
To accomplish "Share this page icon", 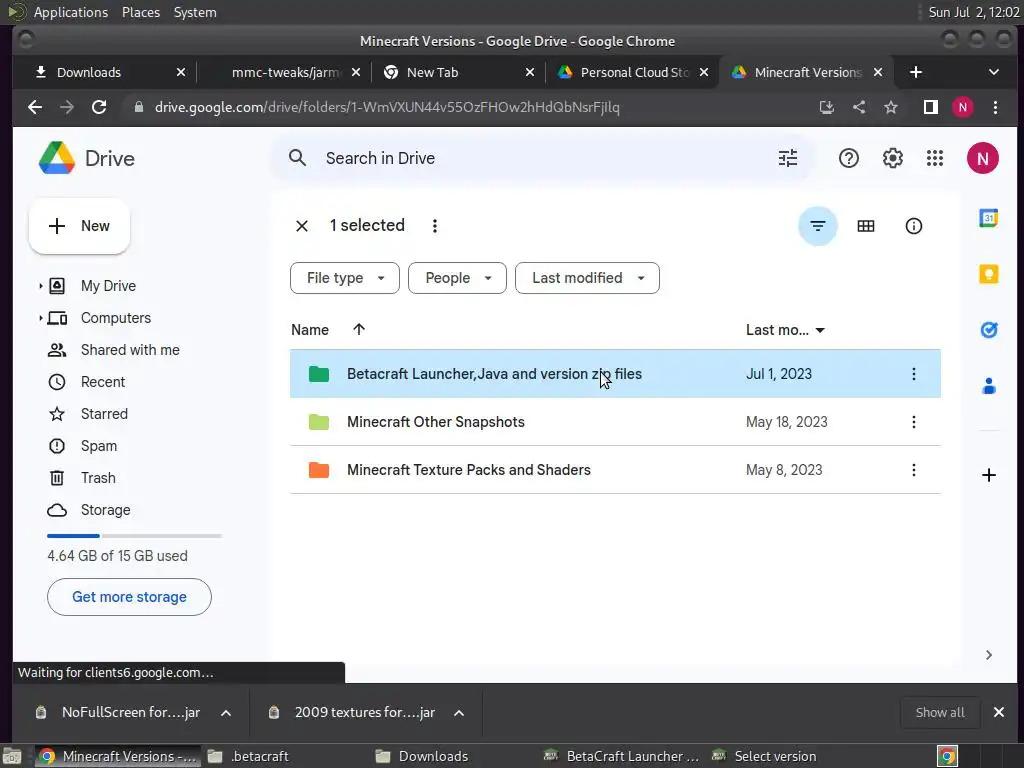I will 859,107.
